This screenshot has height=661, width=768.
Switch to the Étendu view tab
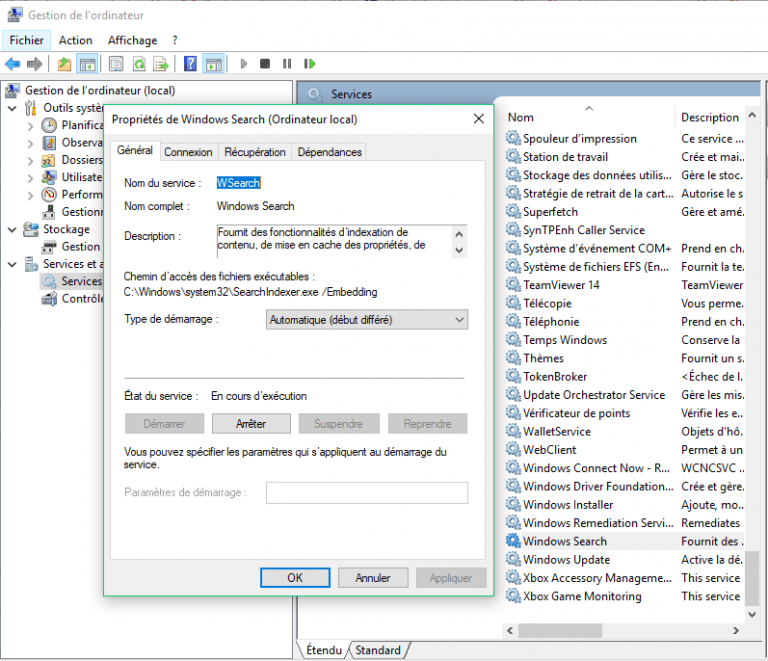point(324,650)
